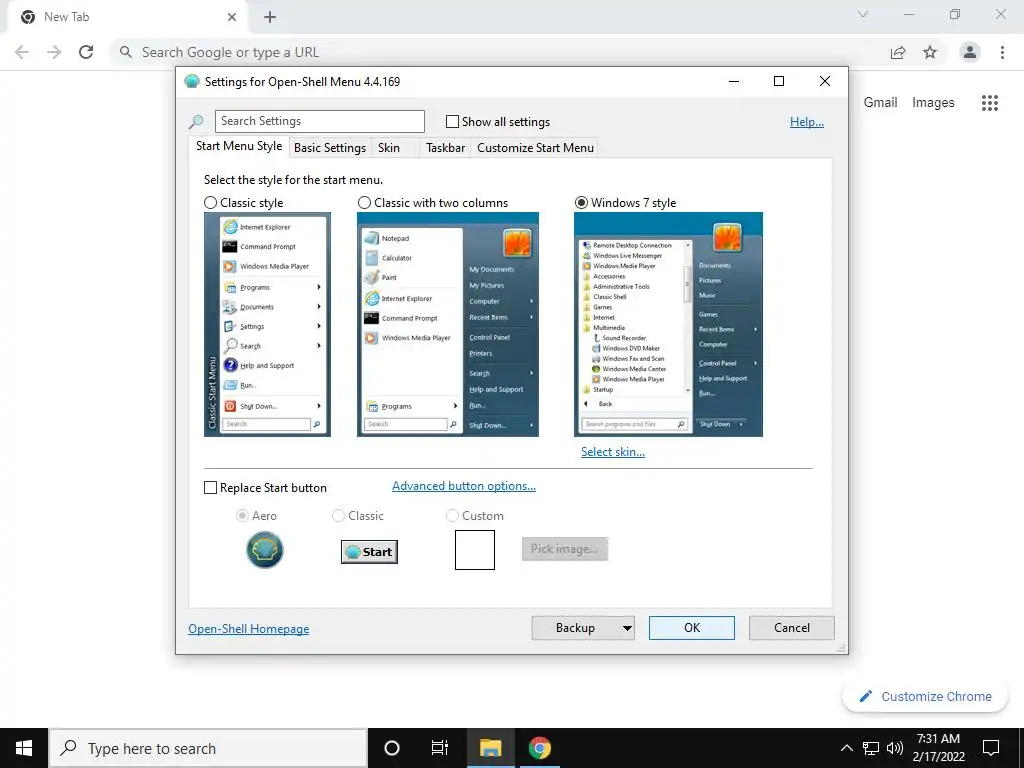Open the Google apps grid

[x=990, y=103]
